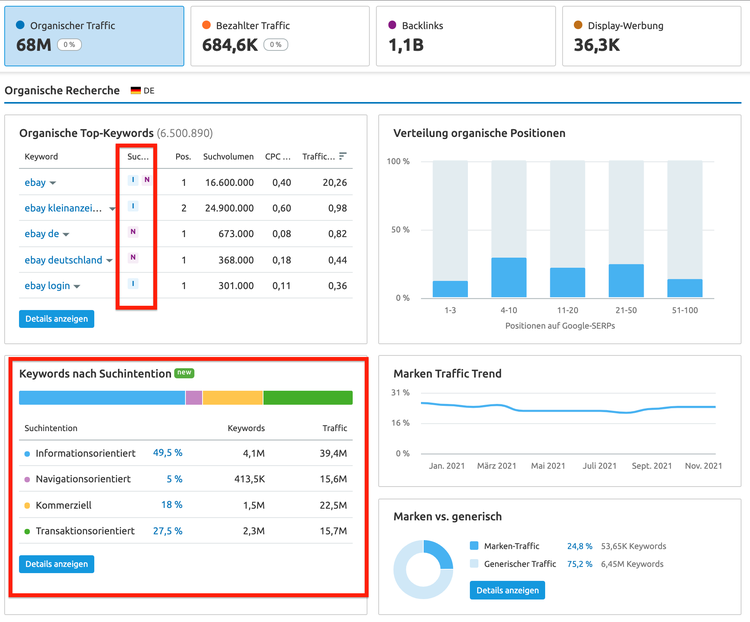Open the ebay login keyword link

click(47, 286)
